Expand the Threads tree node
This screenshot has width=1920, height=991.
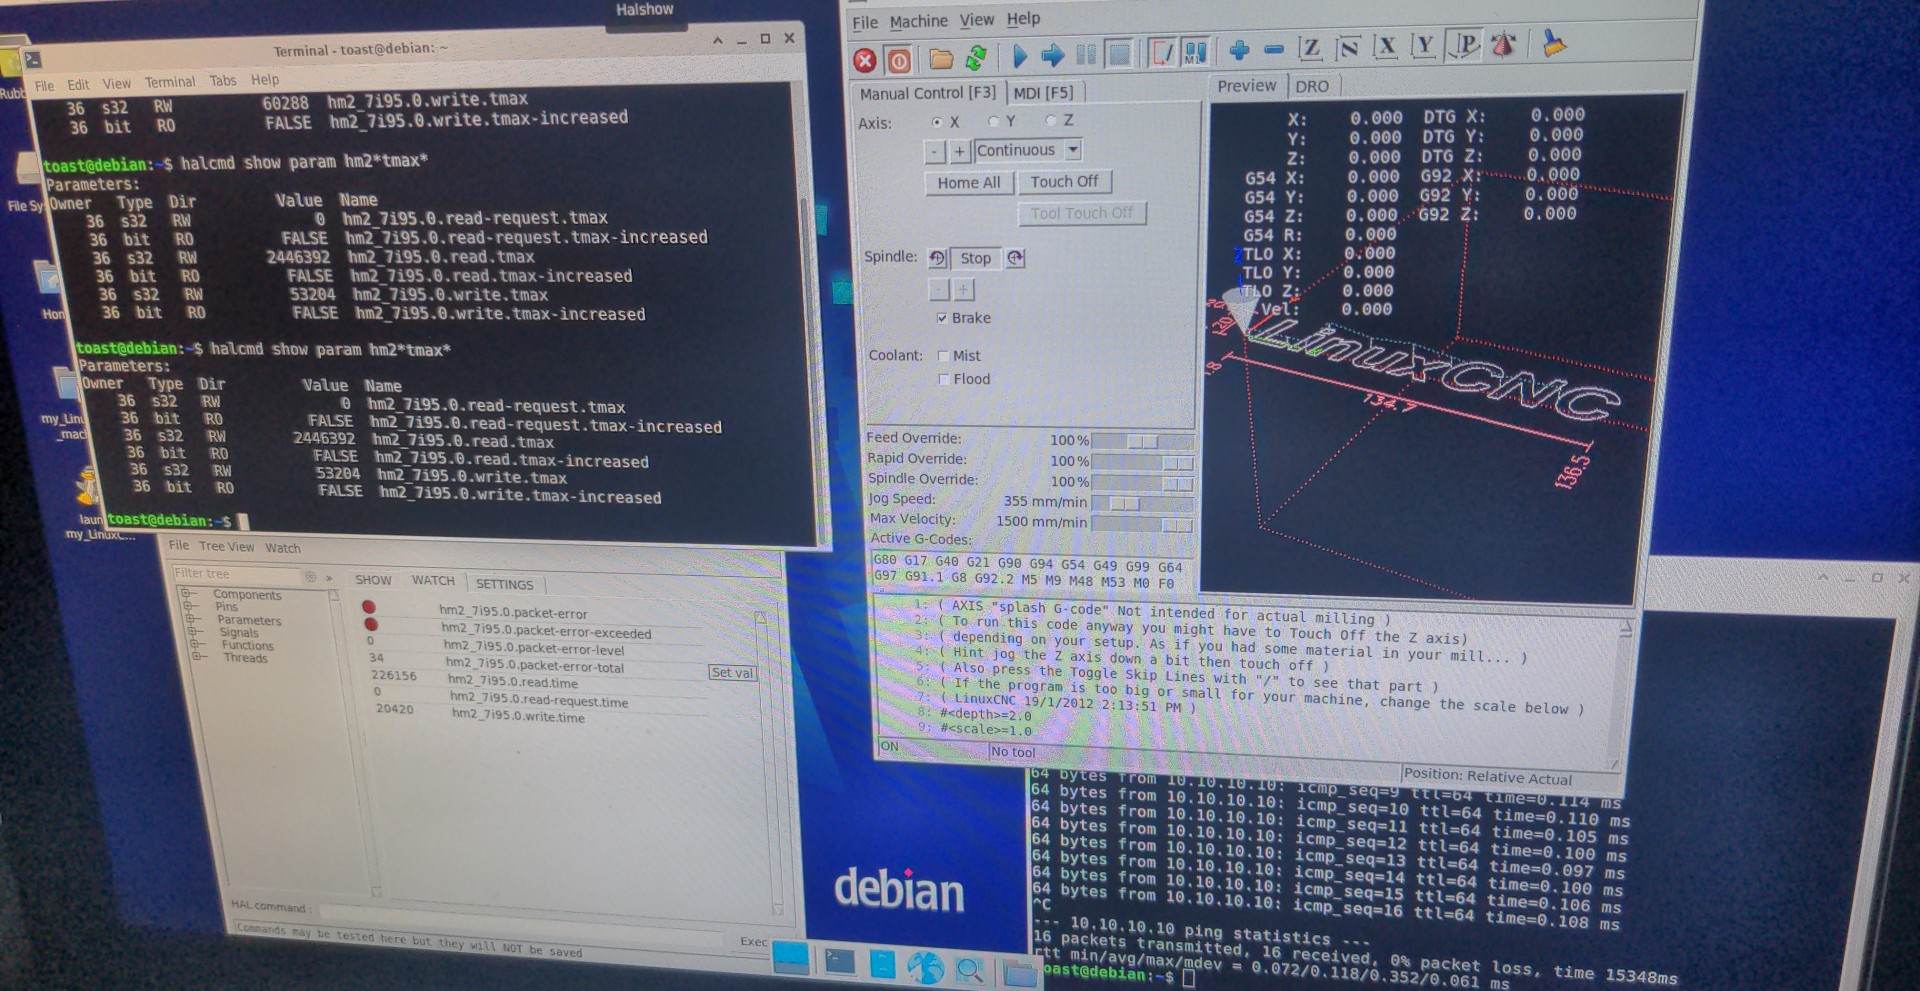pos(197,657)
